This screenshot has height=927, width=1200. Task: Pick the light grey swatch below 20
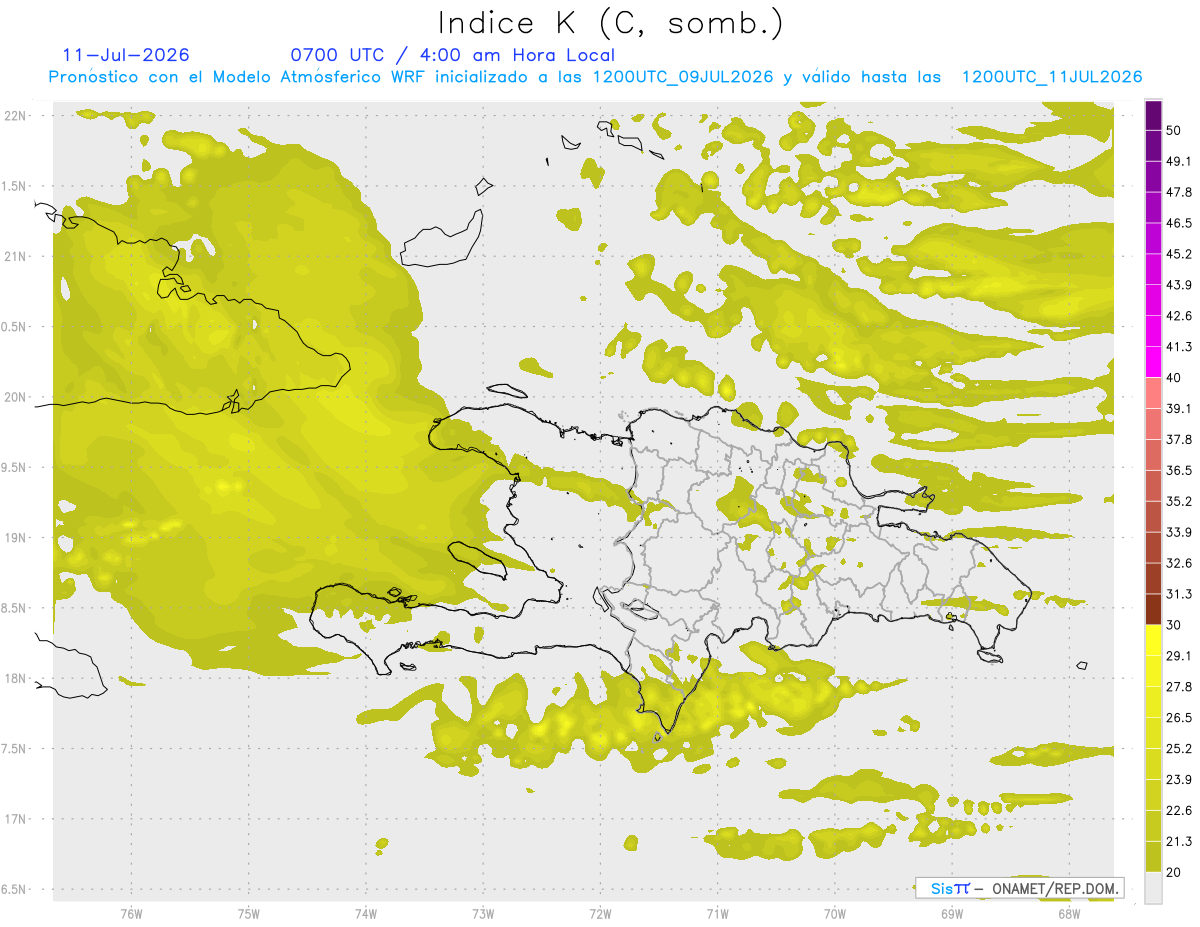pyautogui.click(x=1153, y=888)
